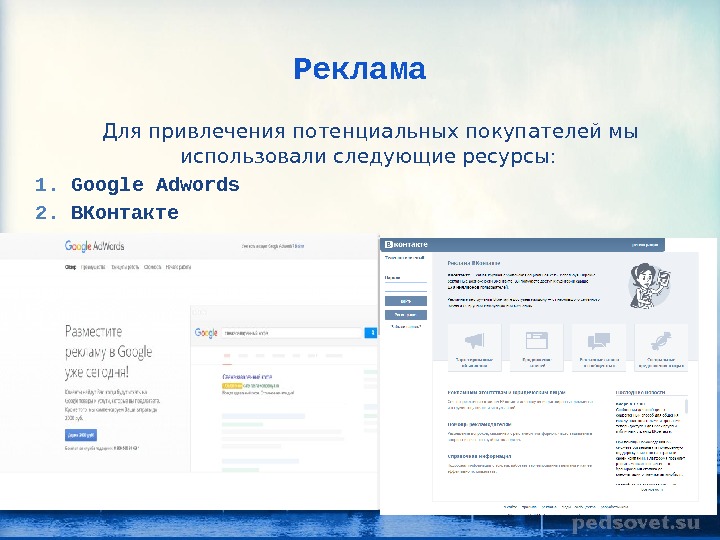Click list item 'ВКонтакте' on slide
720x540 pixels.
point(125,213)
